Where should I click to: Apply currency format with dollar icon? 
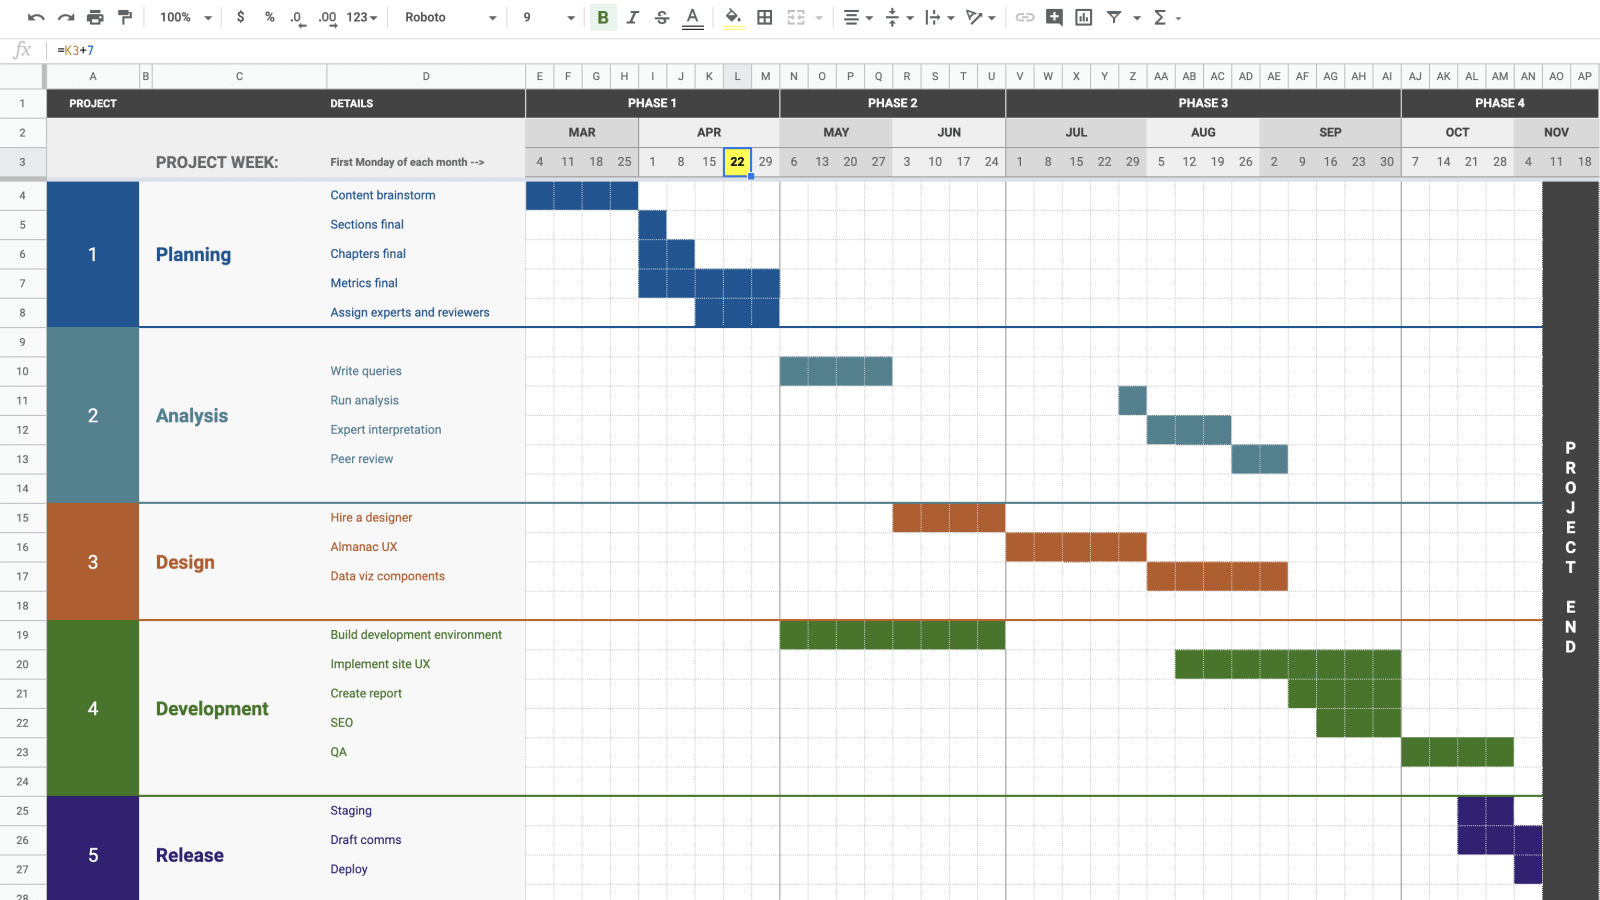click(x=240, y=17)
